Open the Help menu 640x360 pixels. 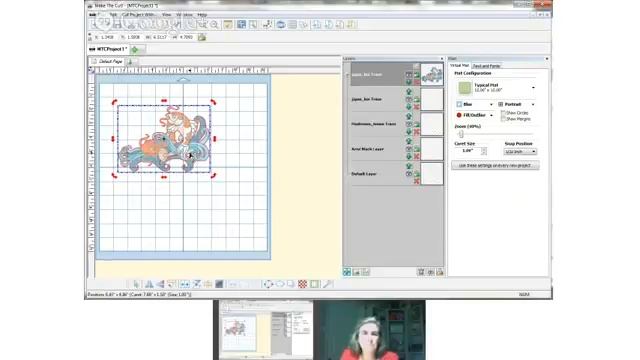[x=202, y=15]
